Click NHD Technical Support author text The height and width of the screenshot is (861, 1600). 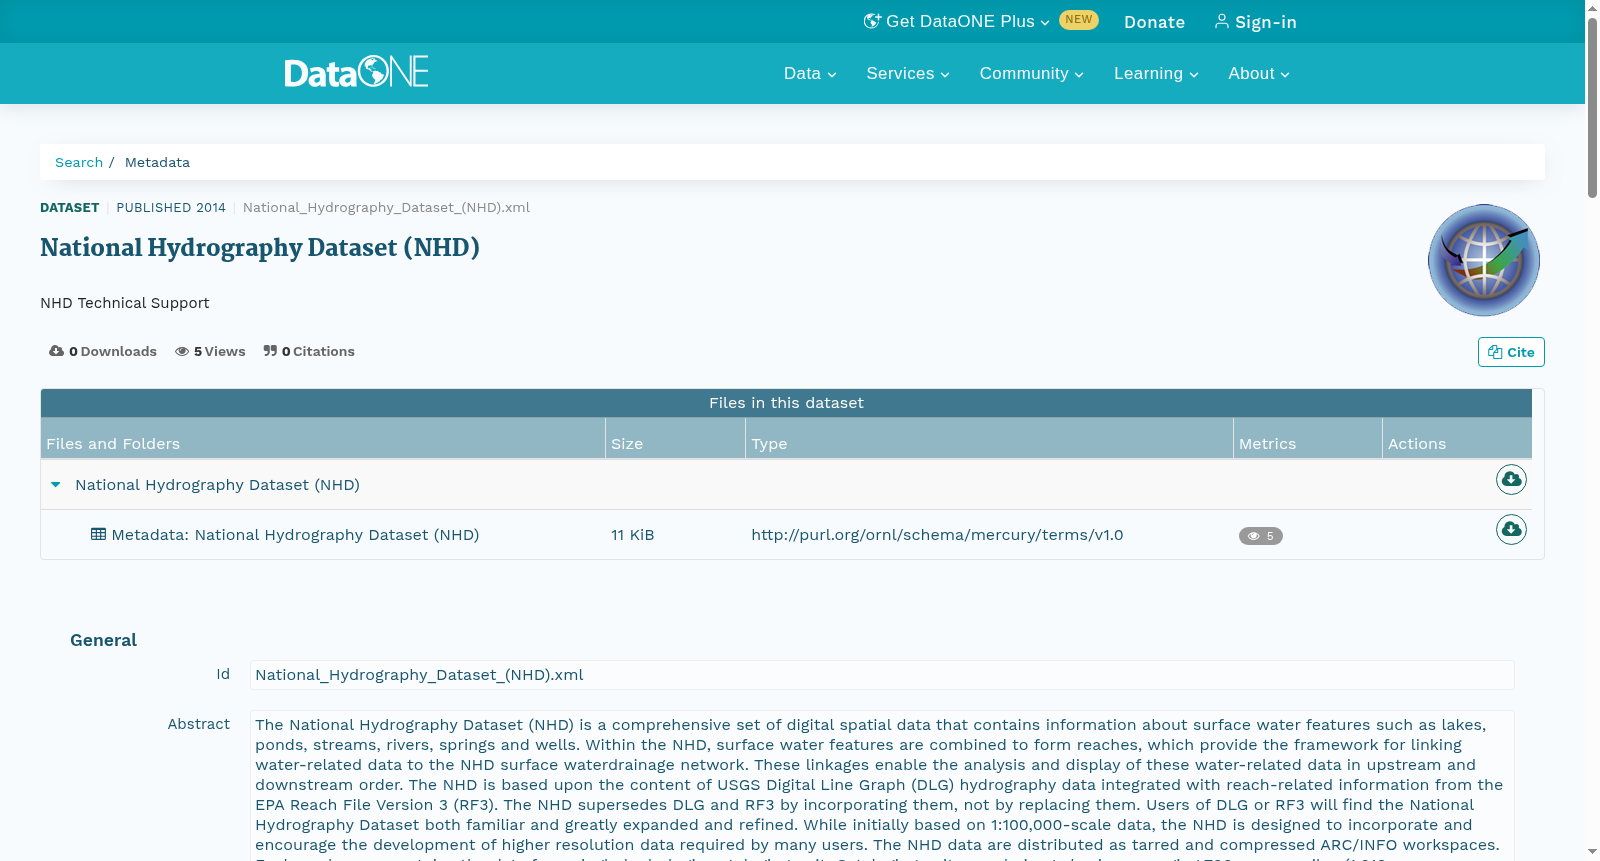[x=125, y=303]
